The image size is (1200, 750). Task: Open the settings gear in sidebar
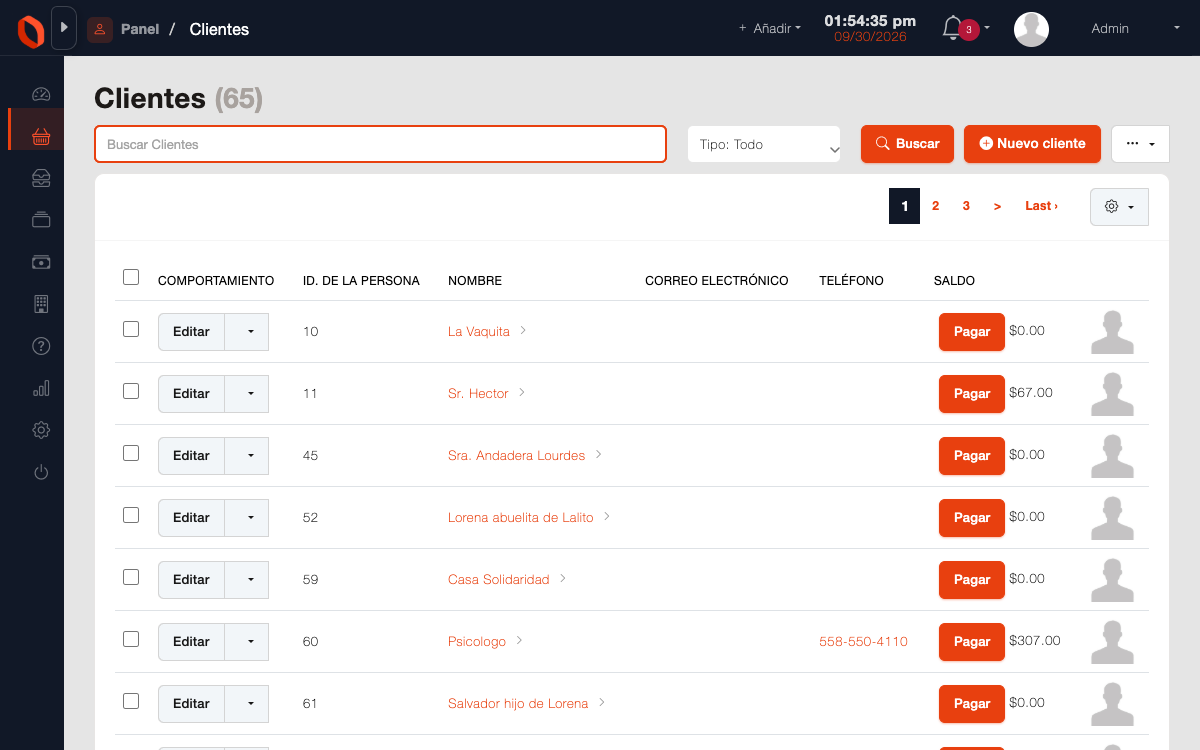point(41,430)
